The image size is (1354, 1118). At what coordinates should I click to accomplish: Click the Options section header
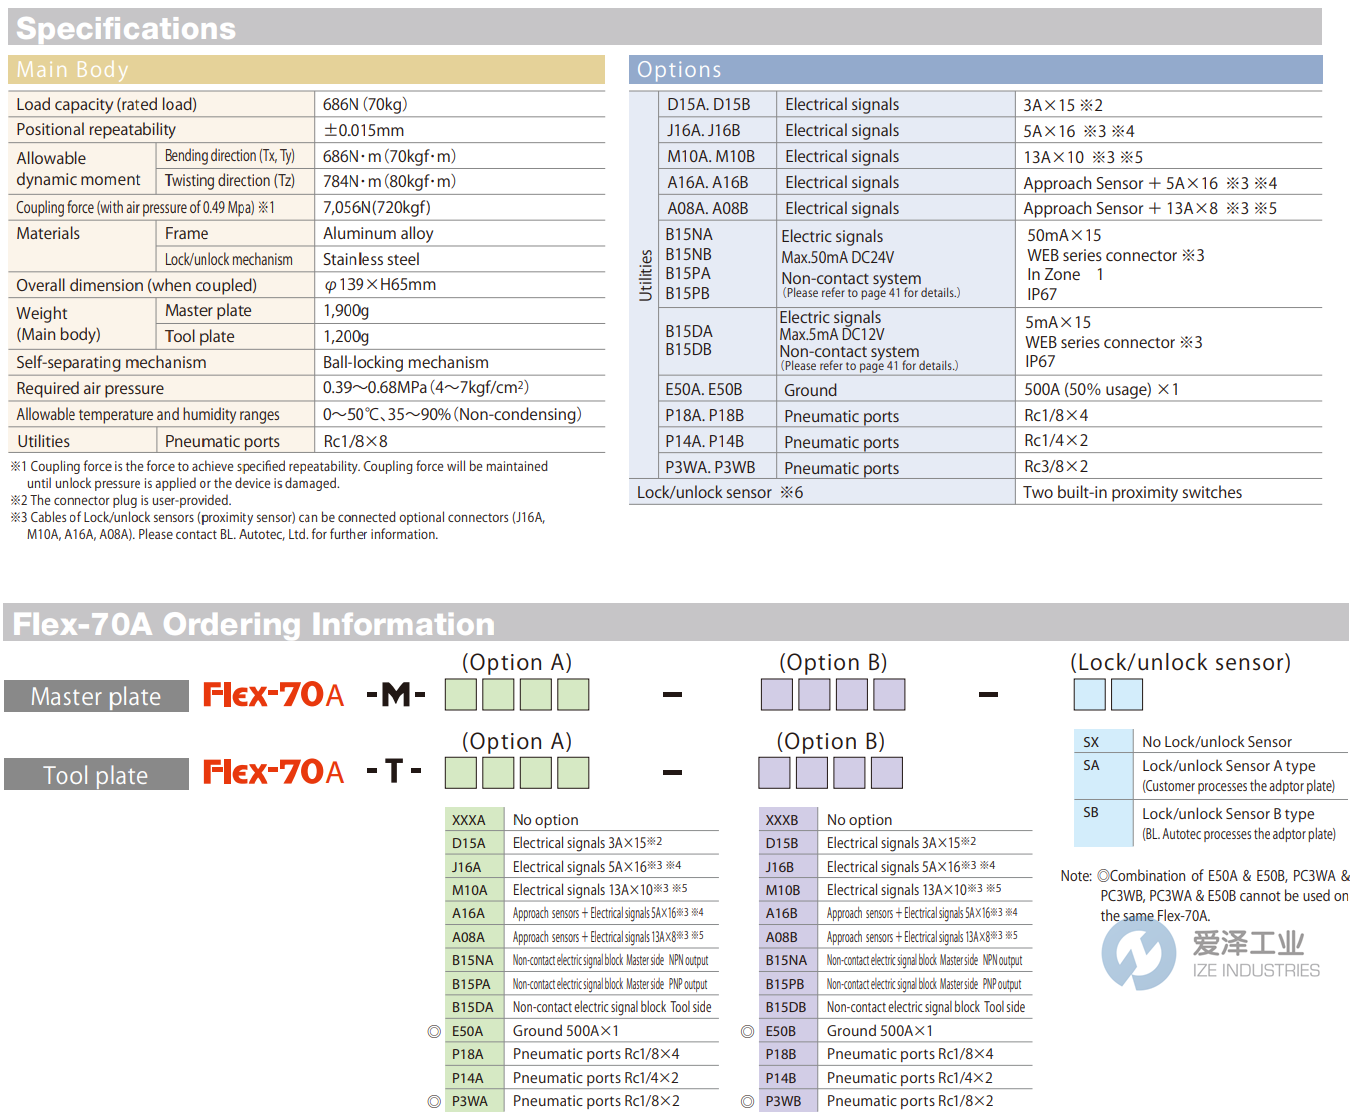click(x=975, y=70)
